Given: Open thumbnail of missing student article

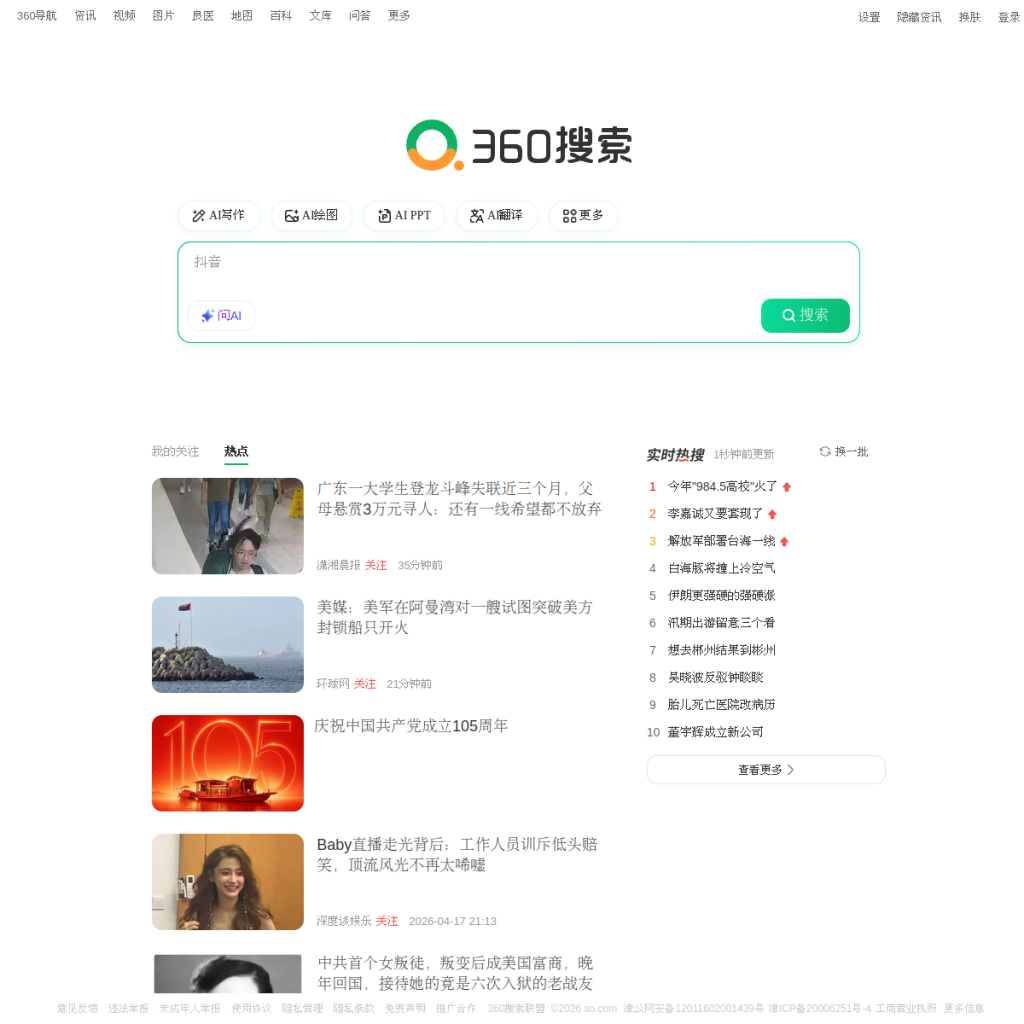Looking at the screenshot, I should (x=228, y=526).
